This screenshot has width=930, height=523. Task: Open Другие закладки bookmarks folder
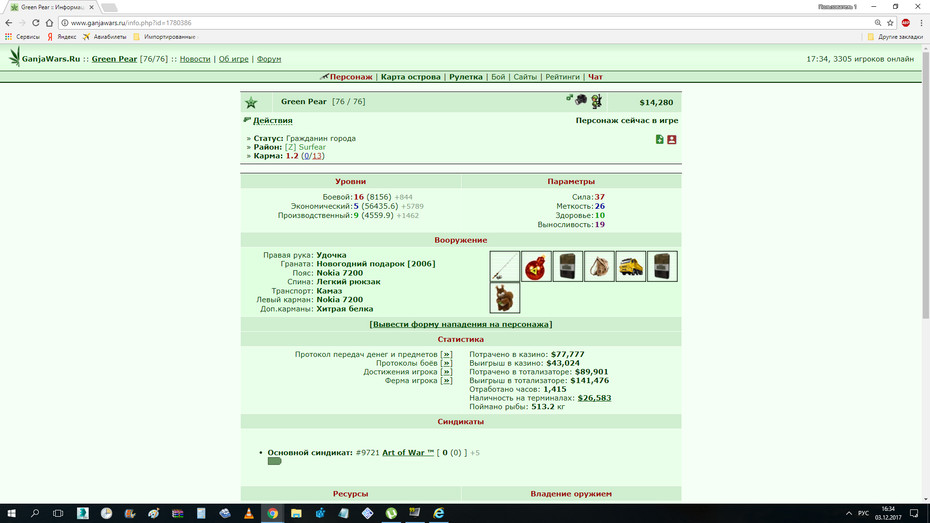coord(895,37)
